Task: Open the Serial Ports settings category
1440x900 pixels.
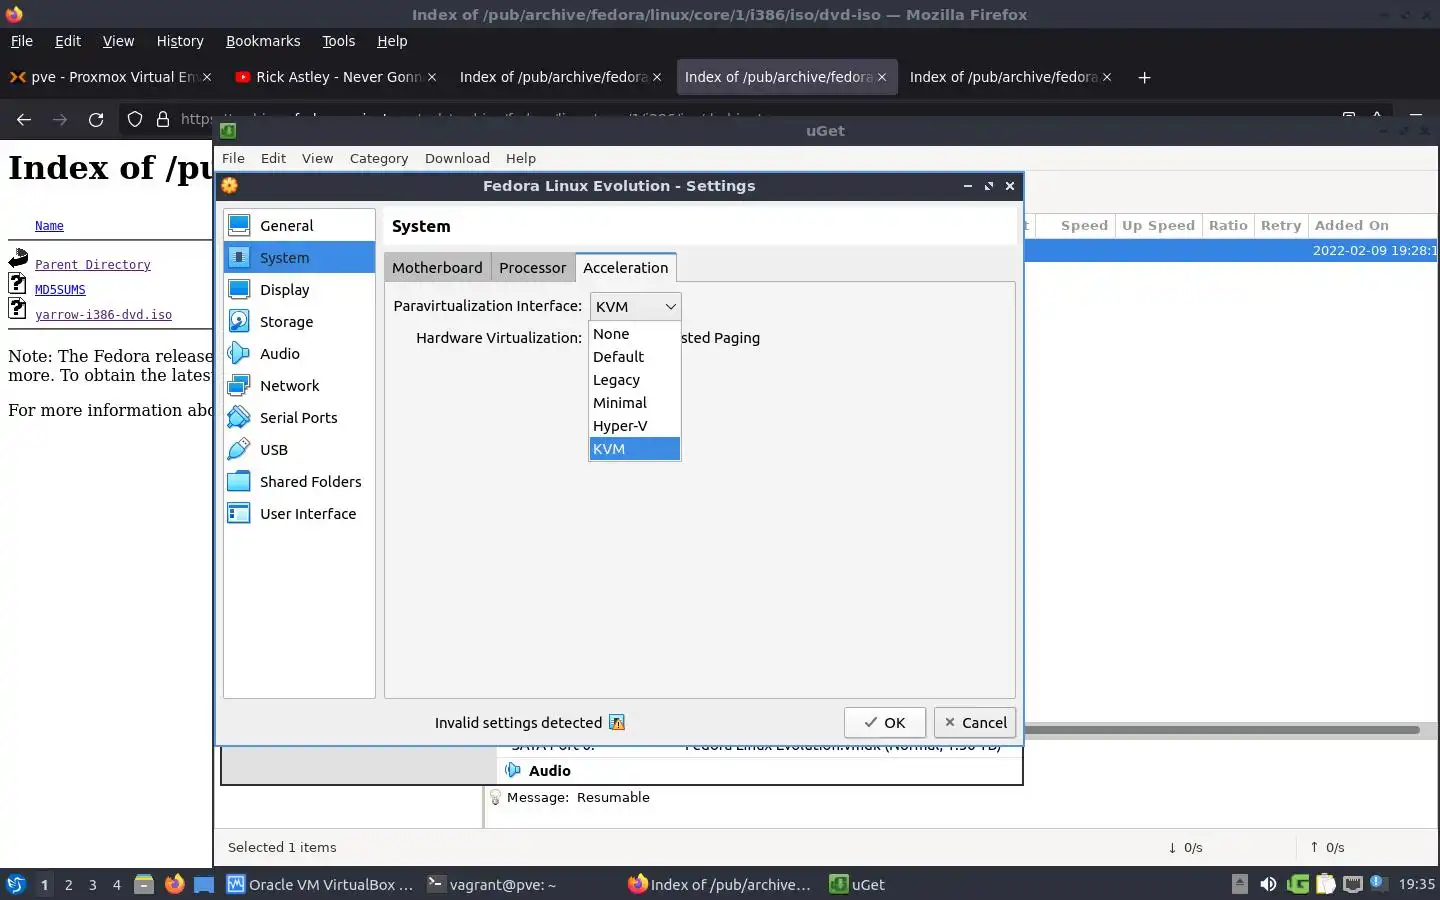Action: pos(299,418)
